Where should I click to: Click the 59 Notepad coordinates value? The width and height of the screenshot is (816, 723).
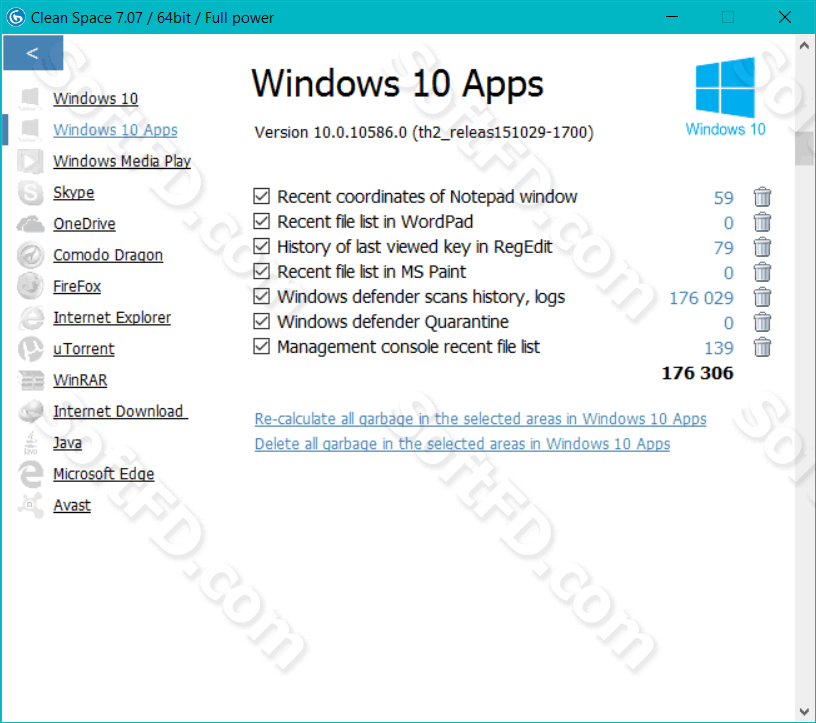pyautogui.click(x=723, y=198)
